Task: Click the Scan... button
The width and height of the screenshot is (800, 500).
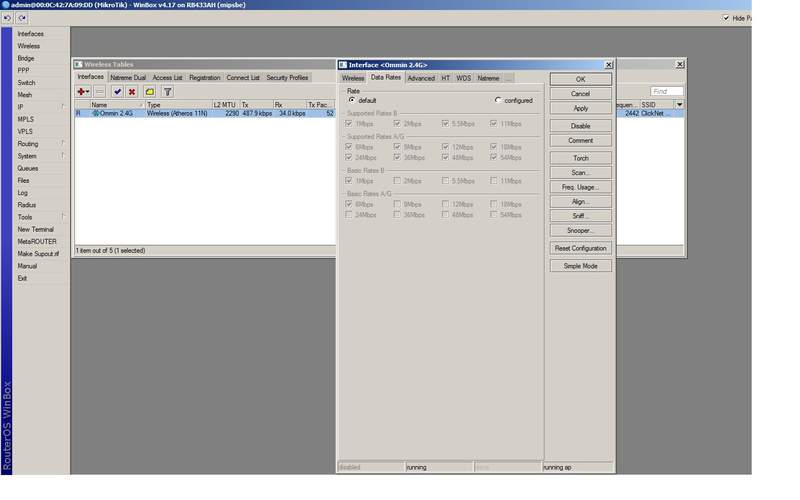Action: pos(581,172)
